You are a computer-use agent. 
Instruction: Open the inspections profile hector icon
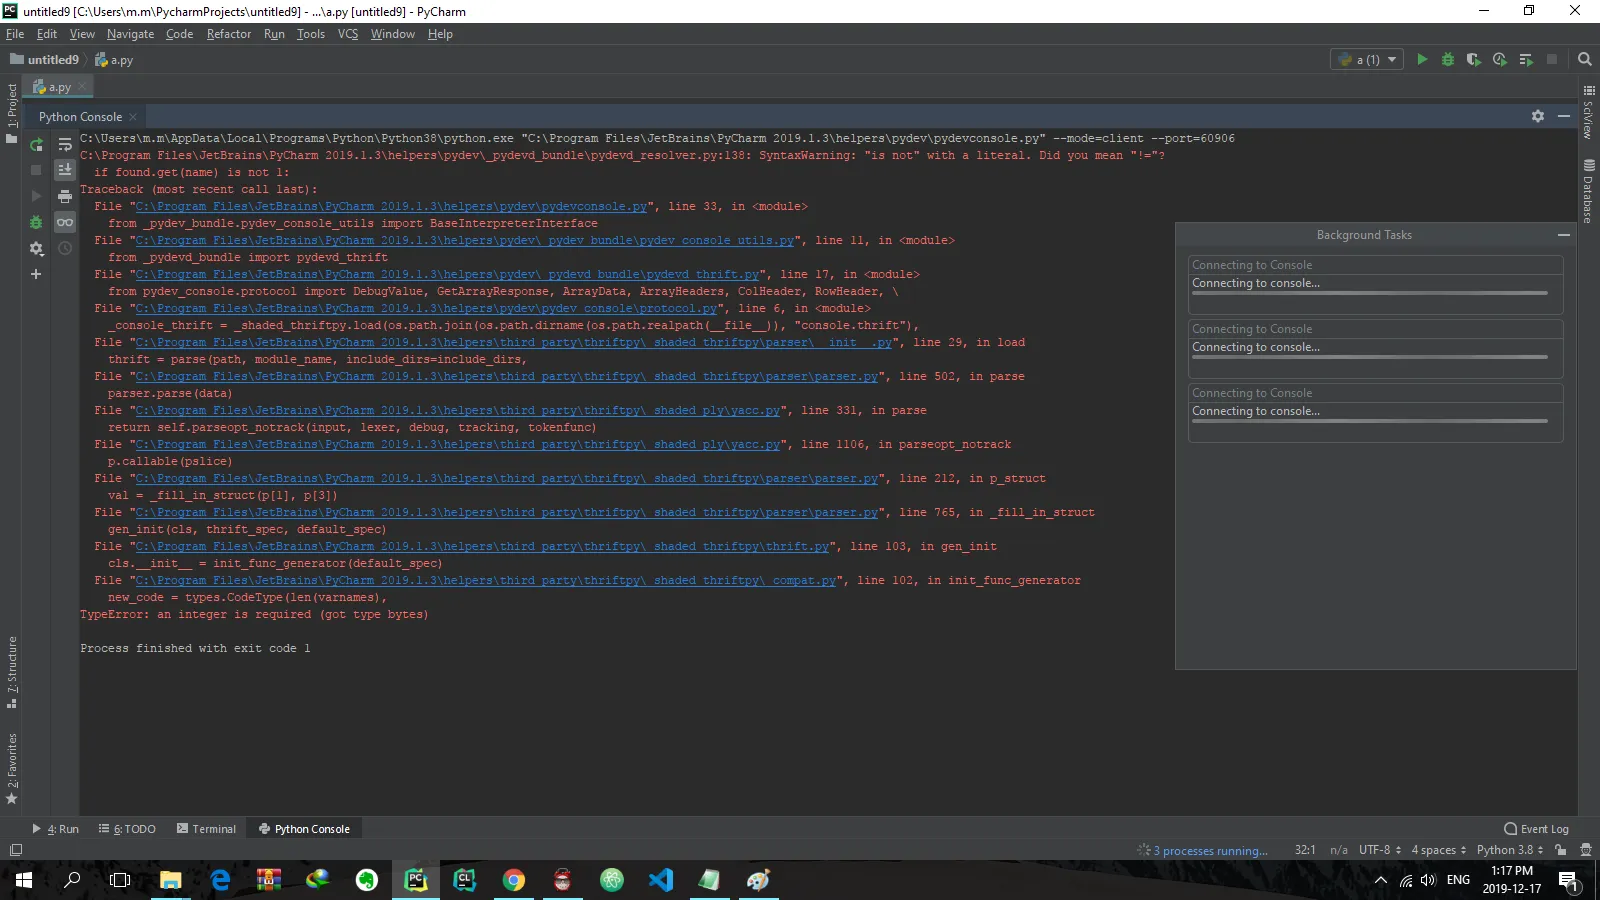click(1585, 850)
